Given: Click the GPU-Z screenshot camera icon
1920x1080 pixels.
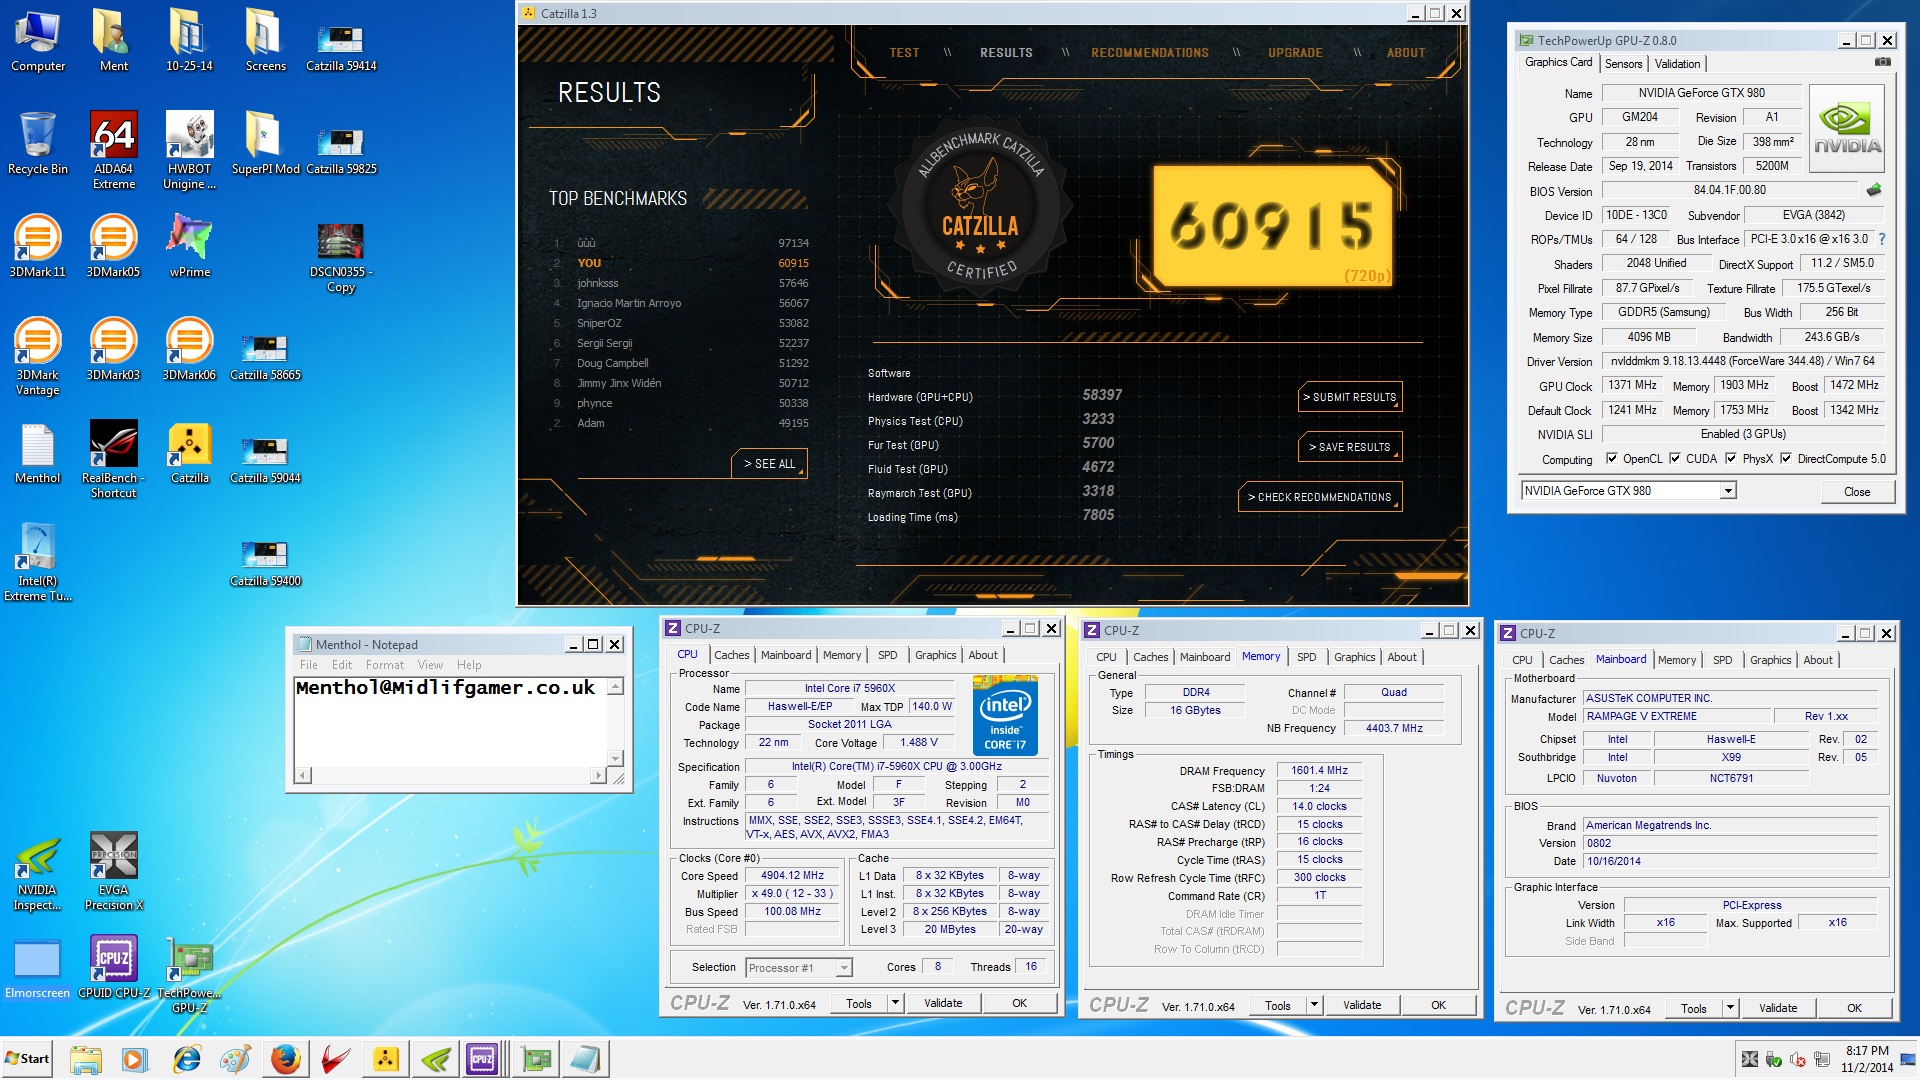Looking at the screenshot, I should click(x=1882, y=62).
